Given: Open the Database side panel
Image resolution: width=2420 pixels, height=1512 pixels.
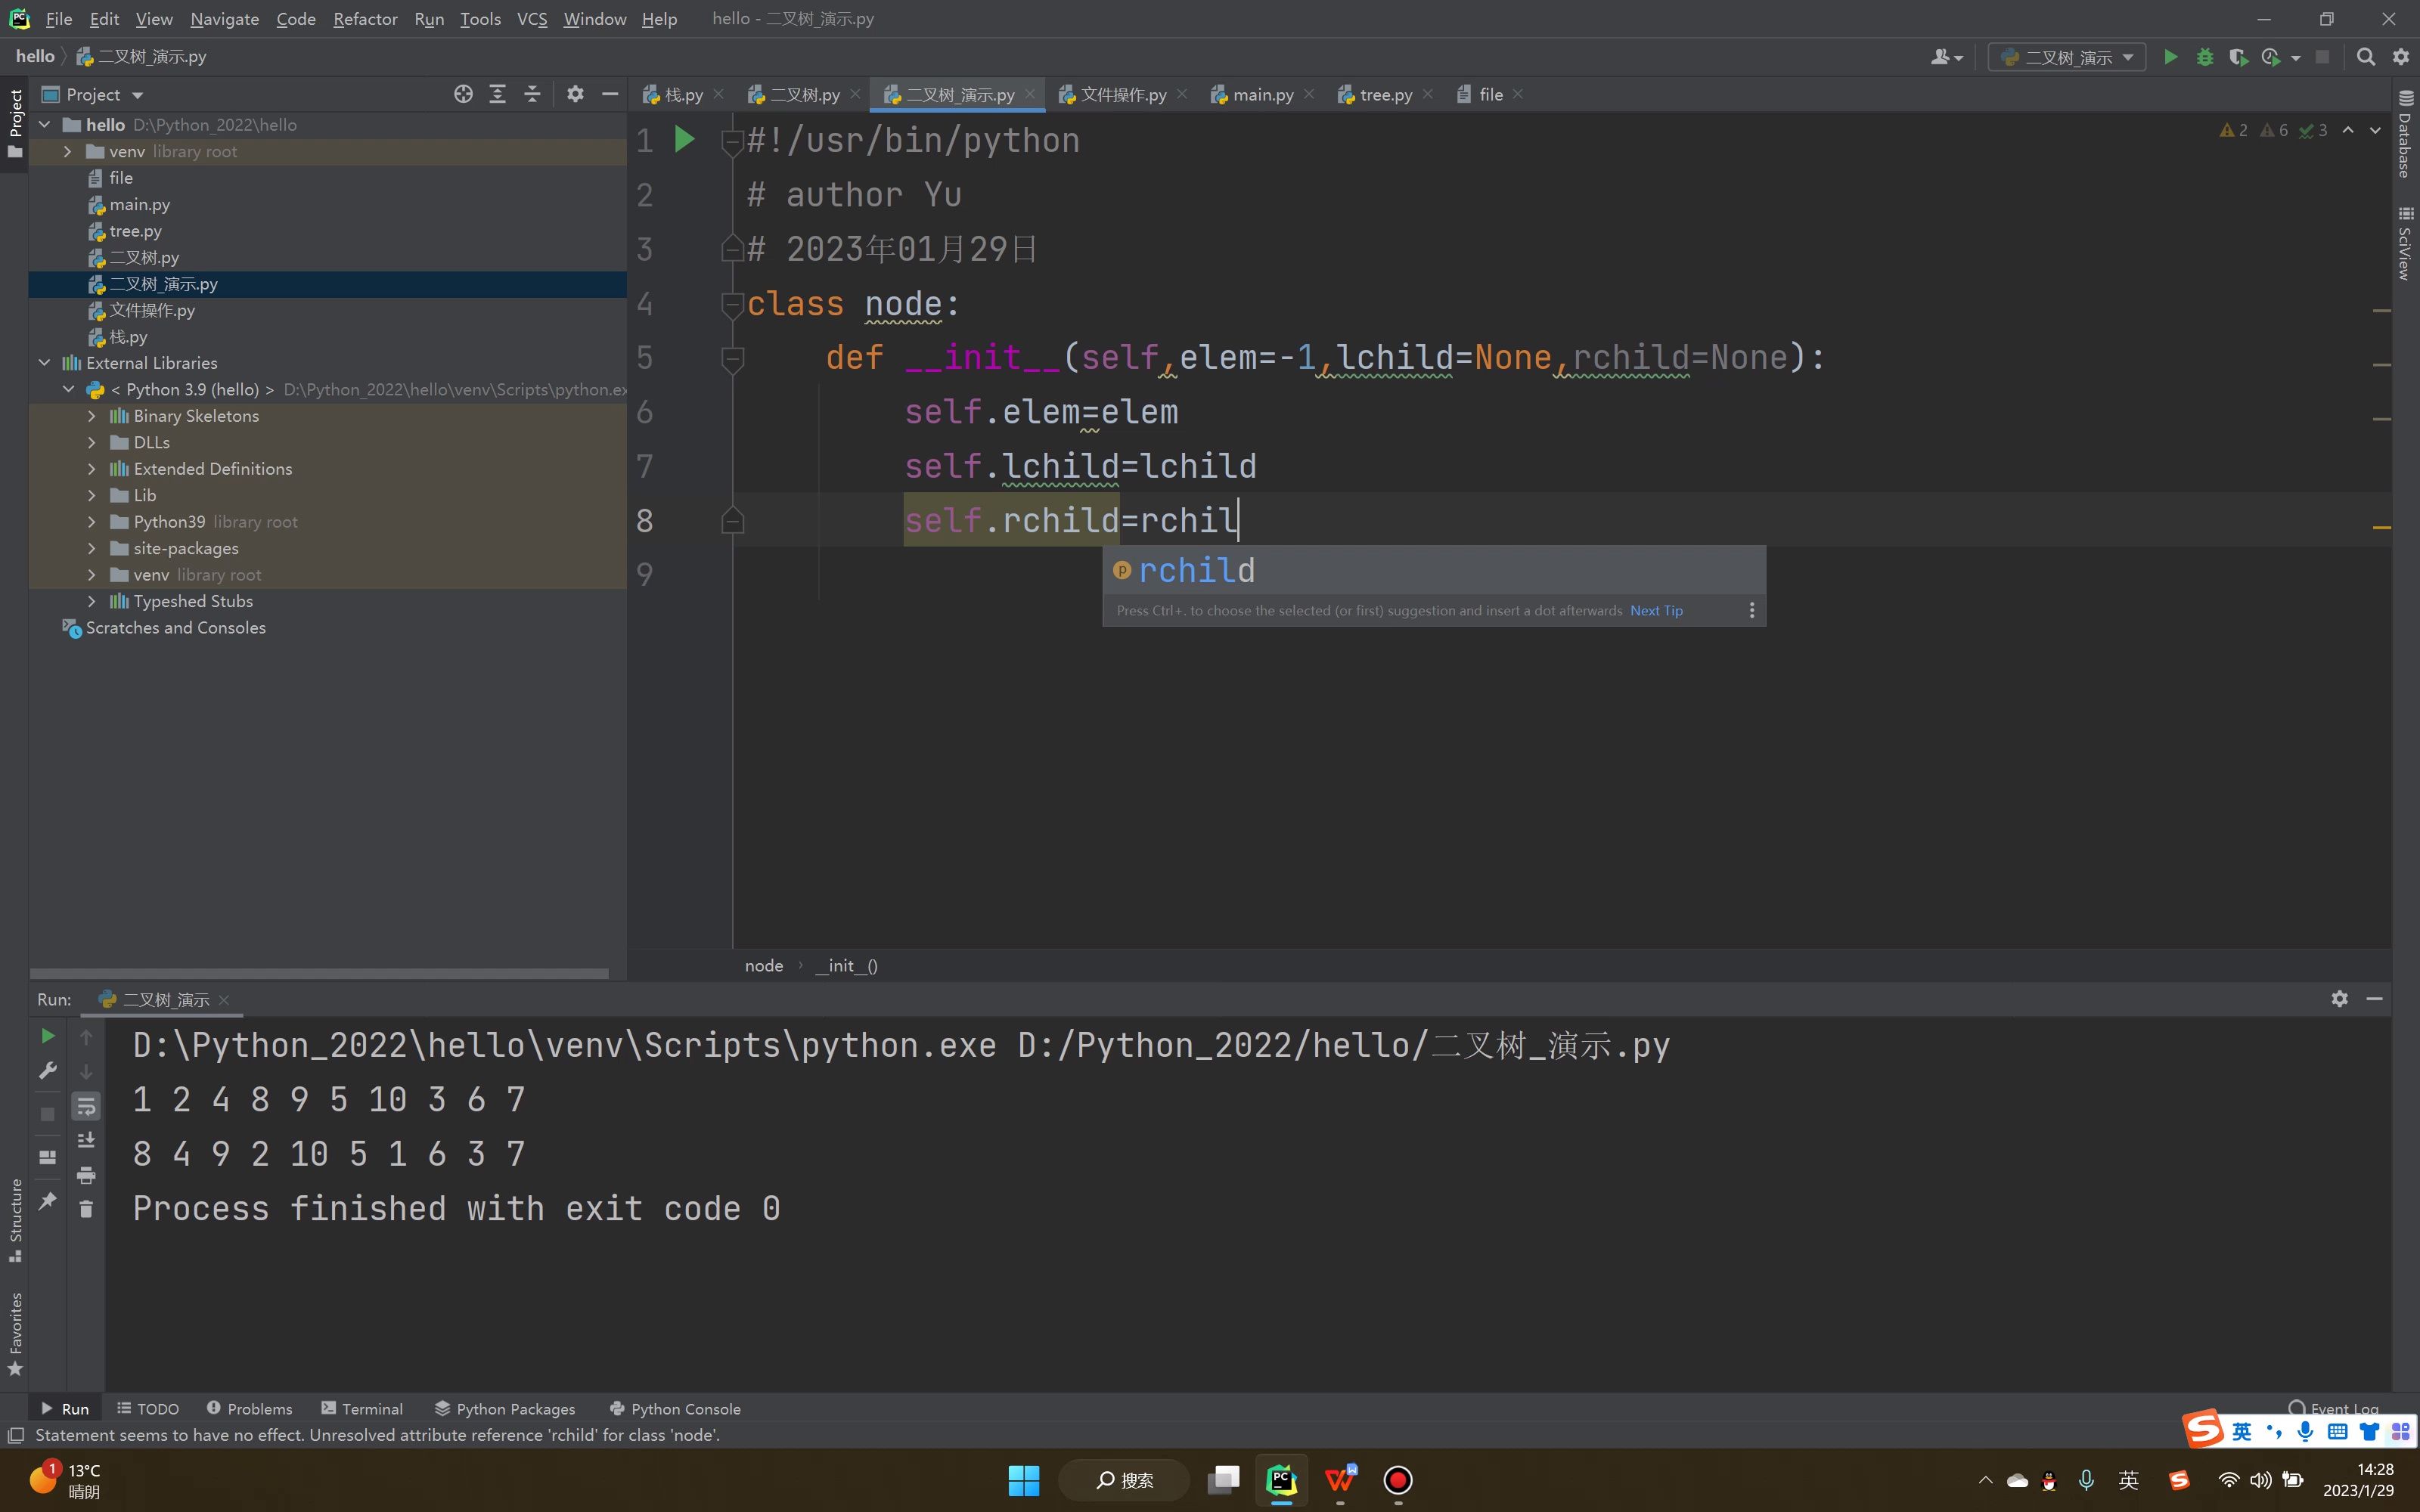Looking at the screenshot, I should tap(2405, 133).
